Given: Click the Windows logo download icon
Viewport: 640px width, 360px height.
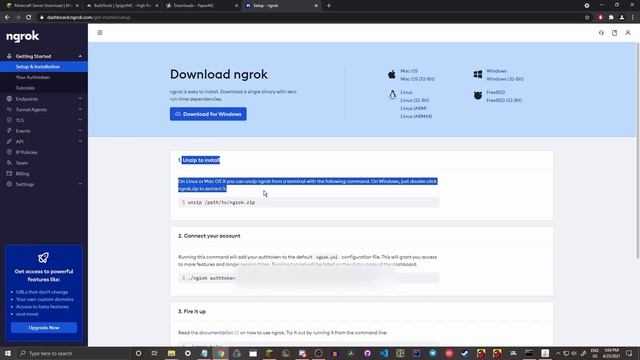Looking at the screenshot, I should 478,74.
